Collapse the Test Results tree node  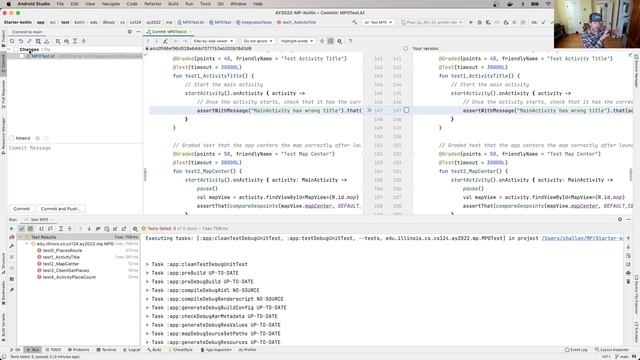click(20, 237)
